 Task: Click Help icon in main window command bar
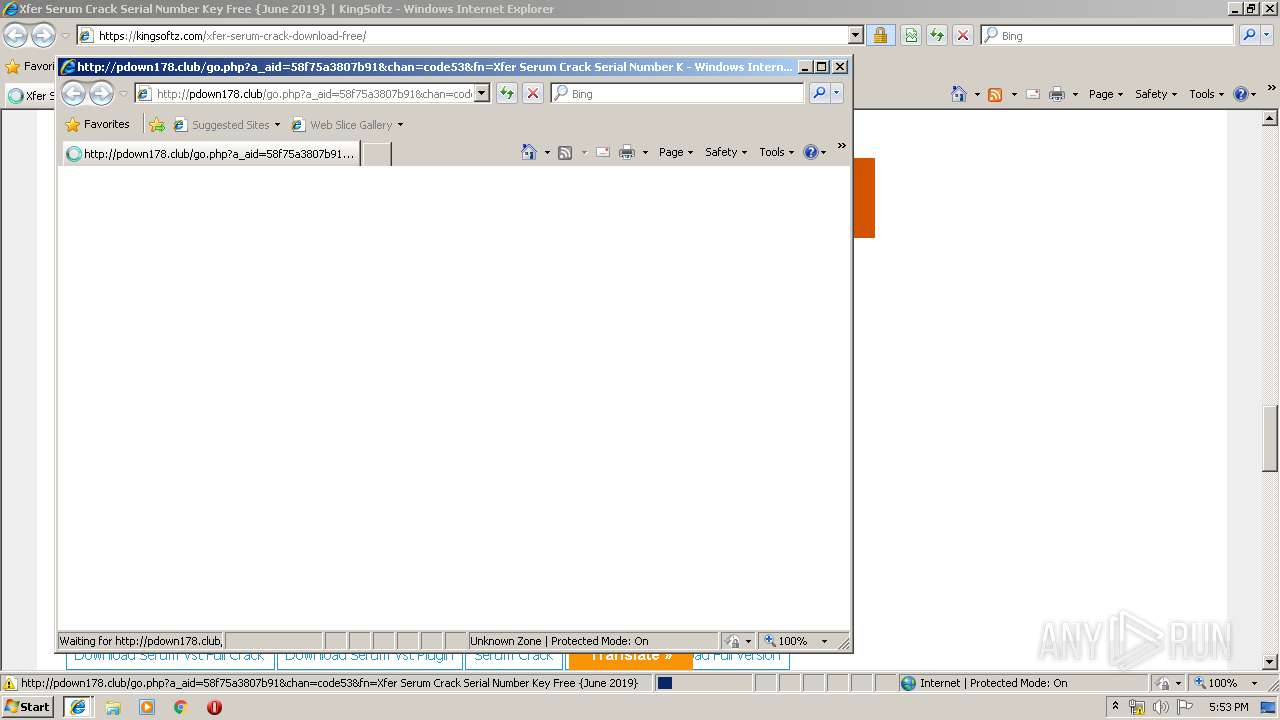tap(1241, 94)
